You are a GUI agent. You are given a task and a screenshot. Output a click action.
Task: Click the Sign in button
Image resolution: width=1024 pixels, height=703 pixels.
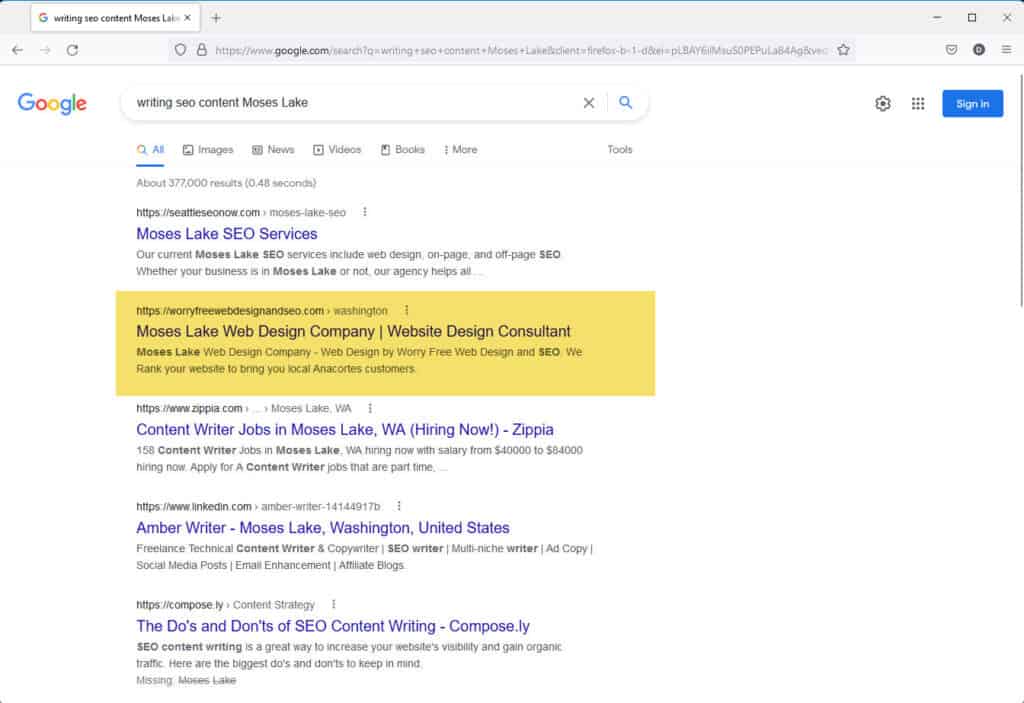point(972,103)
